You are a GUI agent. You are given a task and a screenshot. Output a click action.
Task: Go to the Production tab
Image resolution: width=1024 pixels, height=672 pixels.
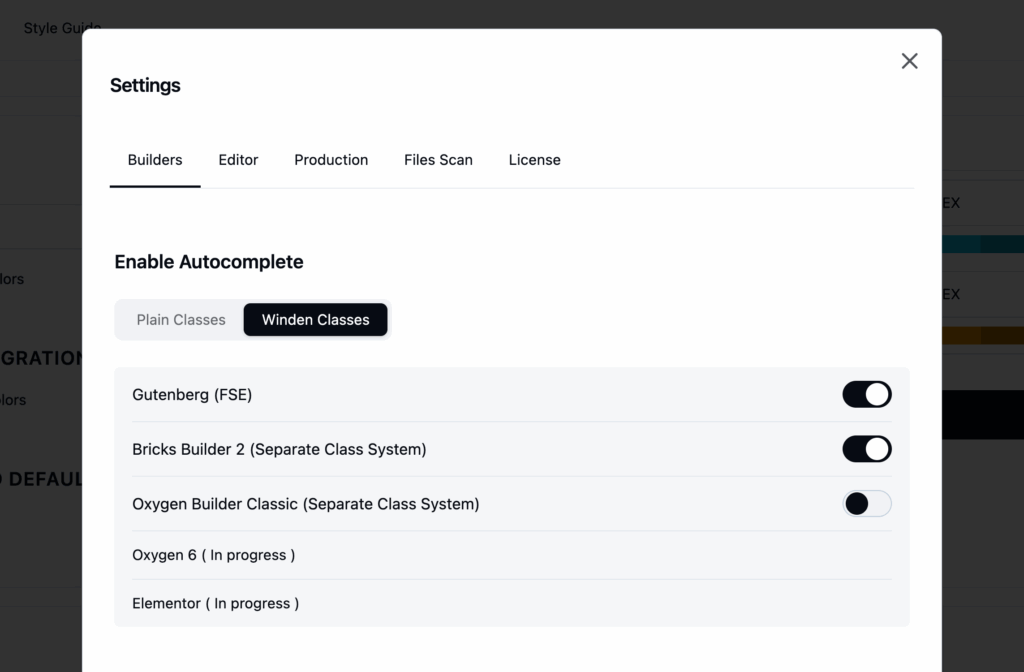point(331,160)
